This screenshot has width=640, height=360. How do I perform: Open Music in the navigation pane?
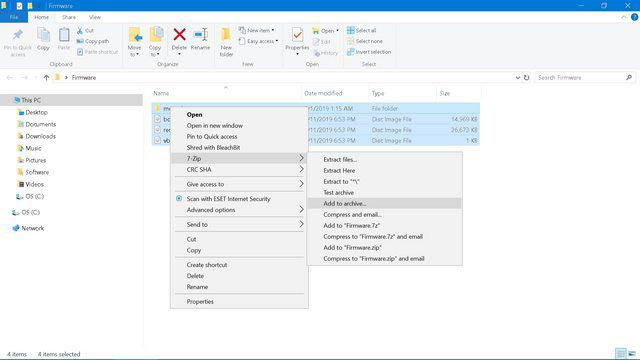point(33,148)
